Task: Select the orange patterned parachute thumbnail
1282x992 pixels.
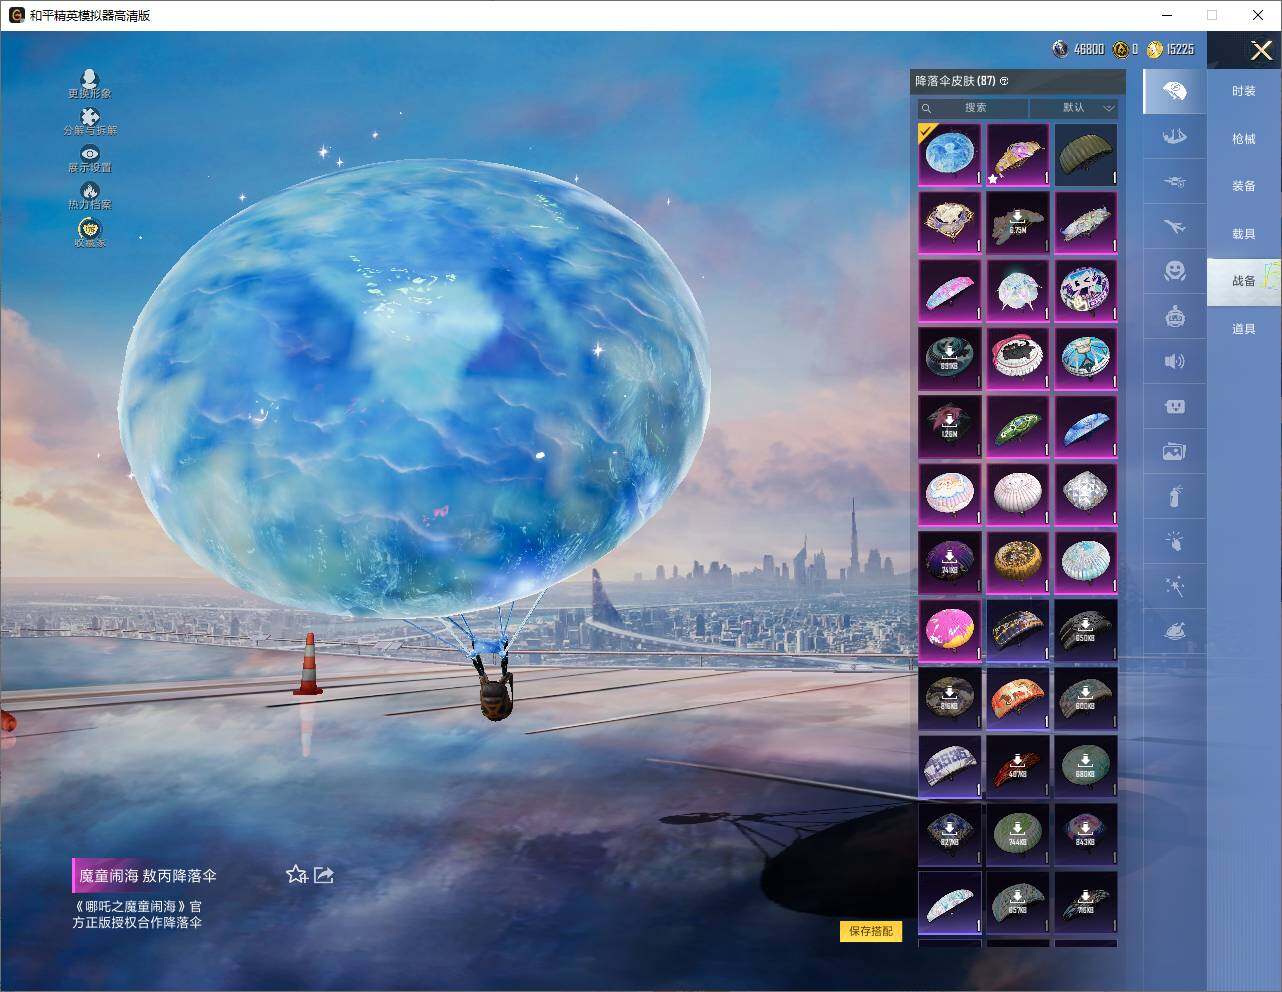Action: [1018, 699]
